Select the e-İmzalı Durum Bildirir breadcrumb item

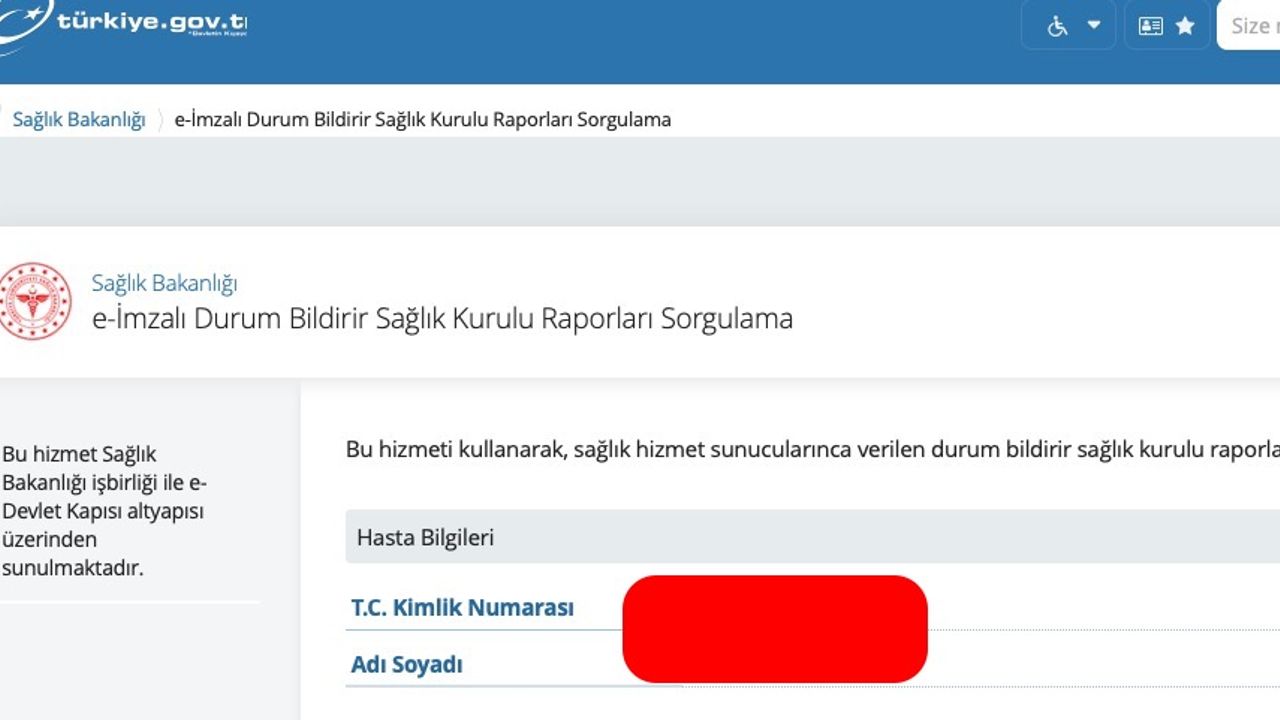click(x=422, y=120)
